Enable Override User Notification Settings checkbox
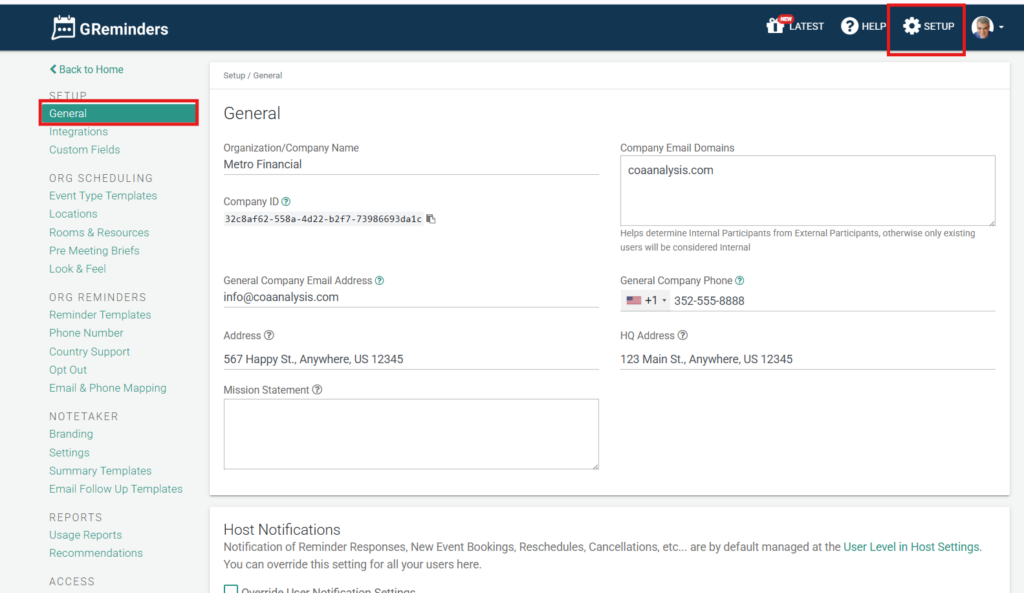 [231, 590]
